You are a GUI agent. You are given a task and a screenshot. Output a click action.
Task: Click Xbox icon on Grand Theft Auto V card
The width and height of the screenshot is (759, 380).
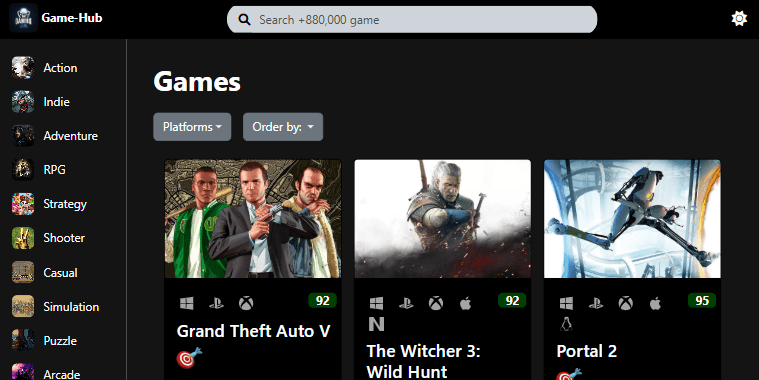[246, 304]
